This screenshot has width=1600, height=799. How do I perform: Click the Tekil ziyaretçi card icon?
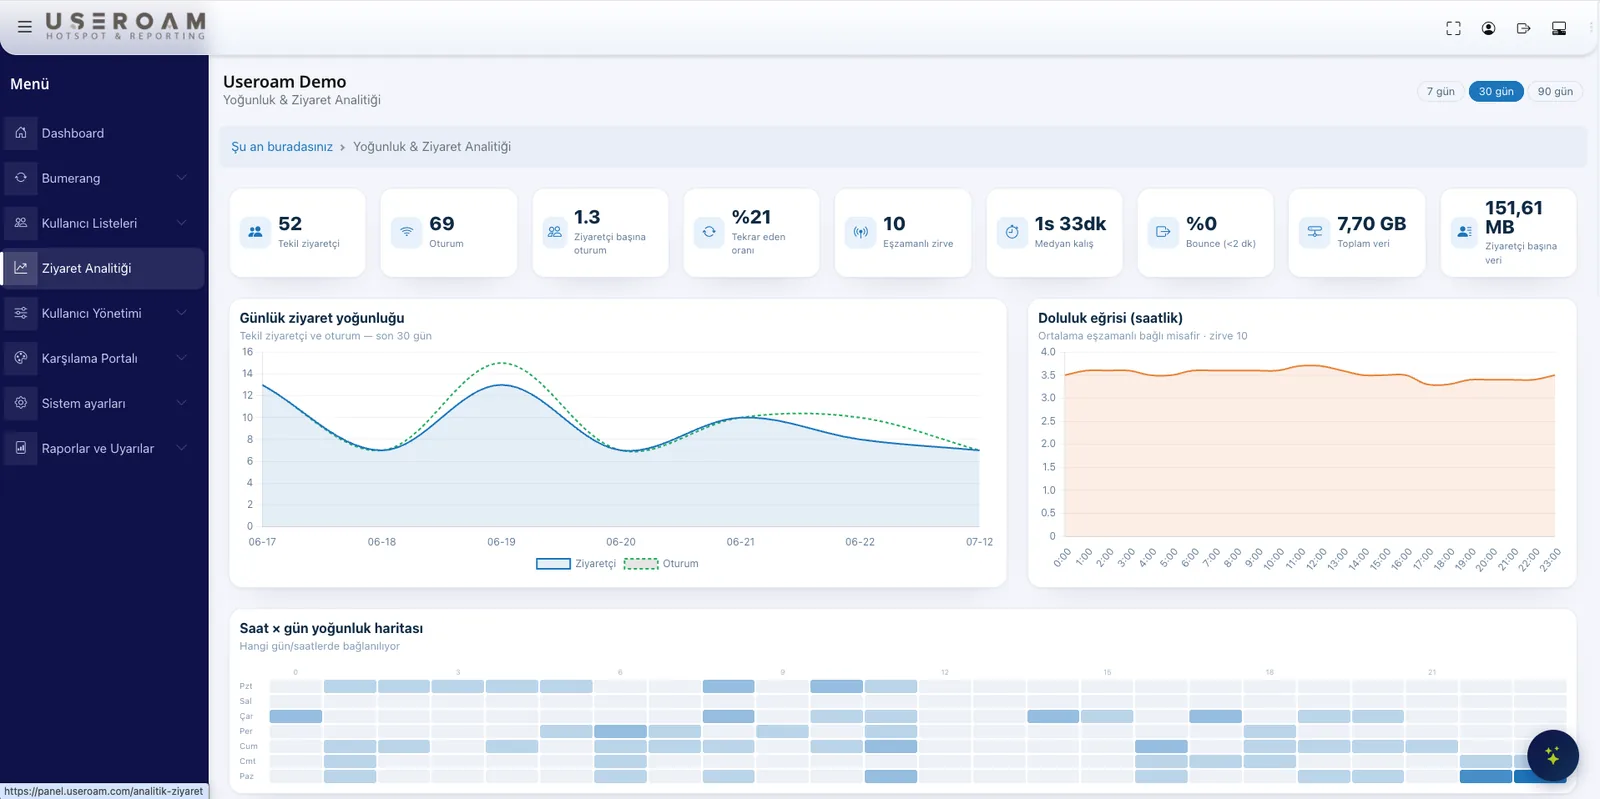[255, 232]
